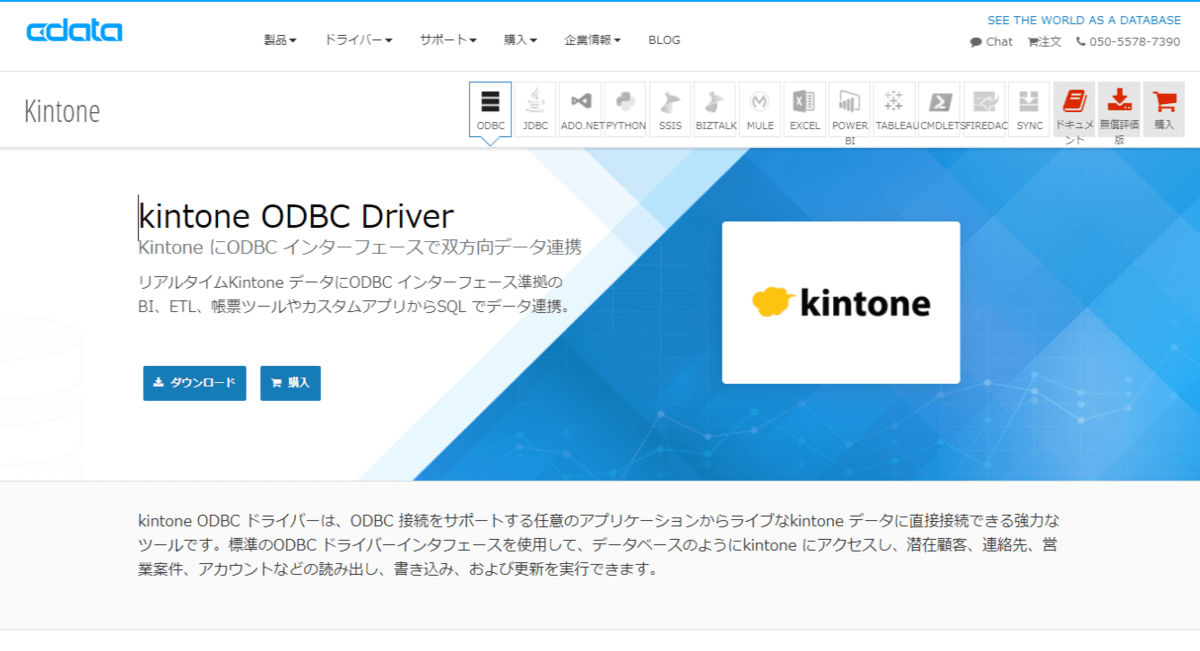1200x651 pixels.
Task: Expand the 企業情報 menu
Action: [x=592, y=40]
